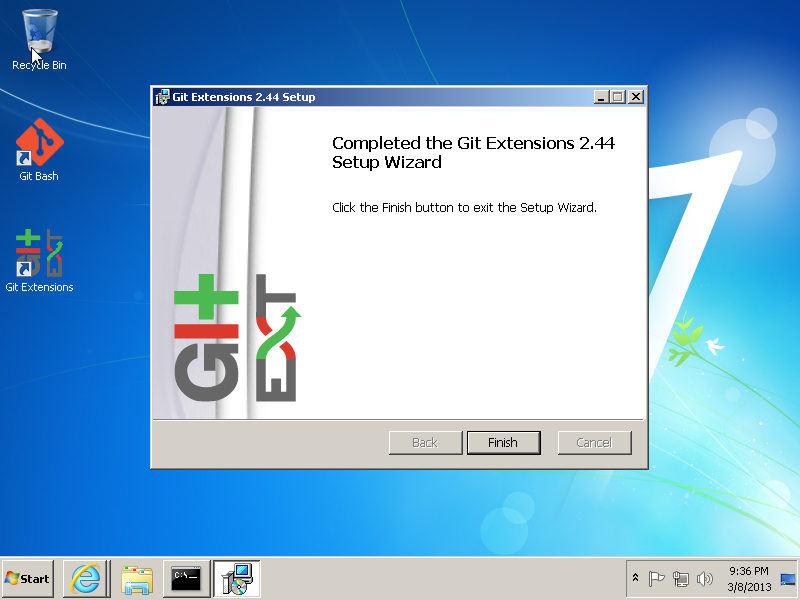Screen dimensions: 800x600
Task: Close the Git Extensions 2.44 Setup window
Action: (x=636, y=96)
